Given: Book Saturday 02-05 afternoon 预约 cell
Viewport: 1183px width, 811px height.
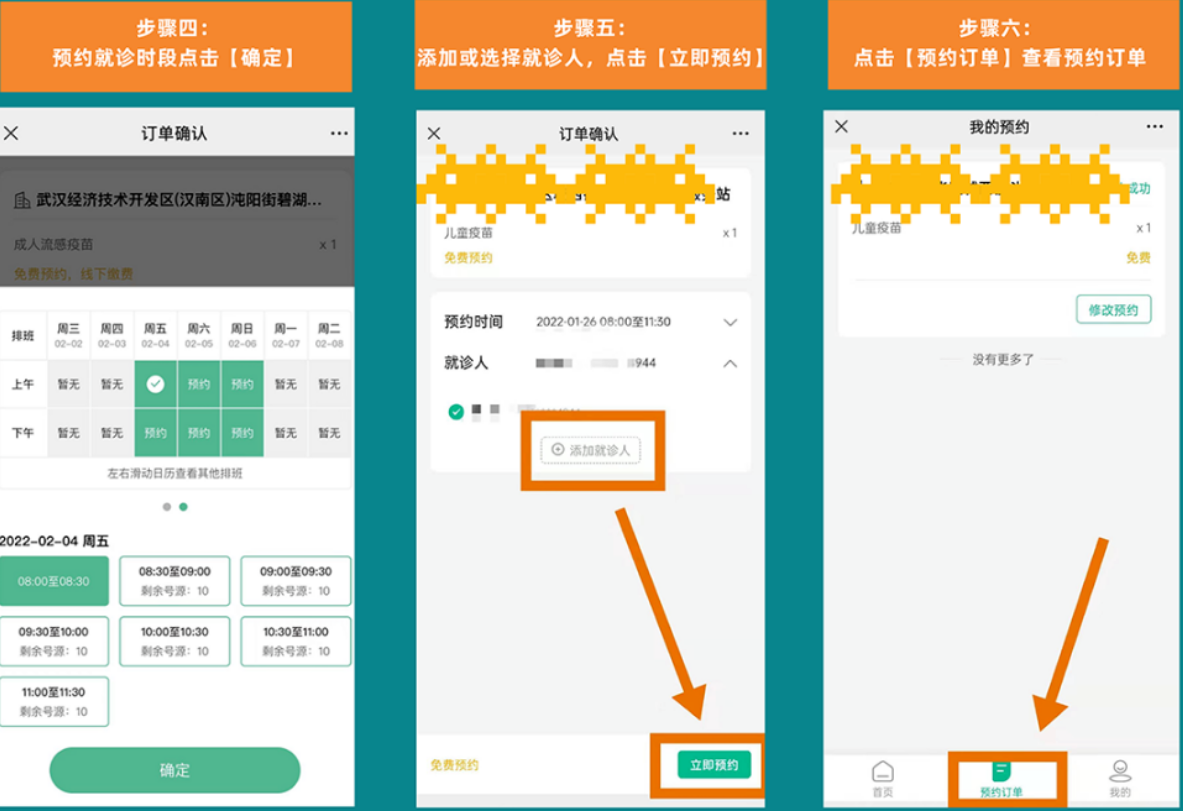Looking at the screenshot, I should tap(198, 433).
